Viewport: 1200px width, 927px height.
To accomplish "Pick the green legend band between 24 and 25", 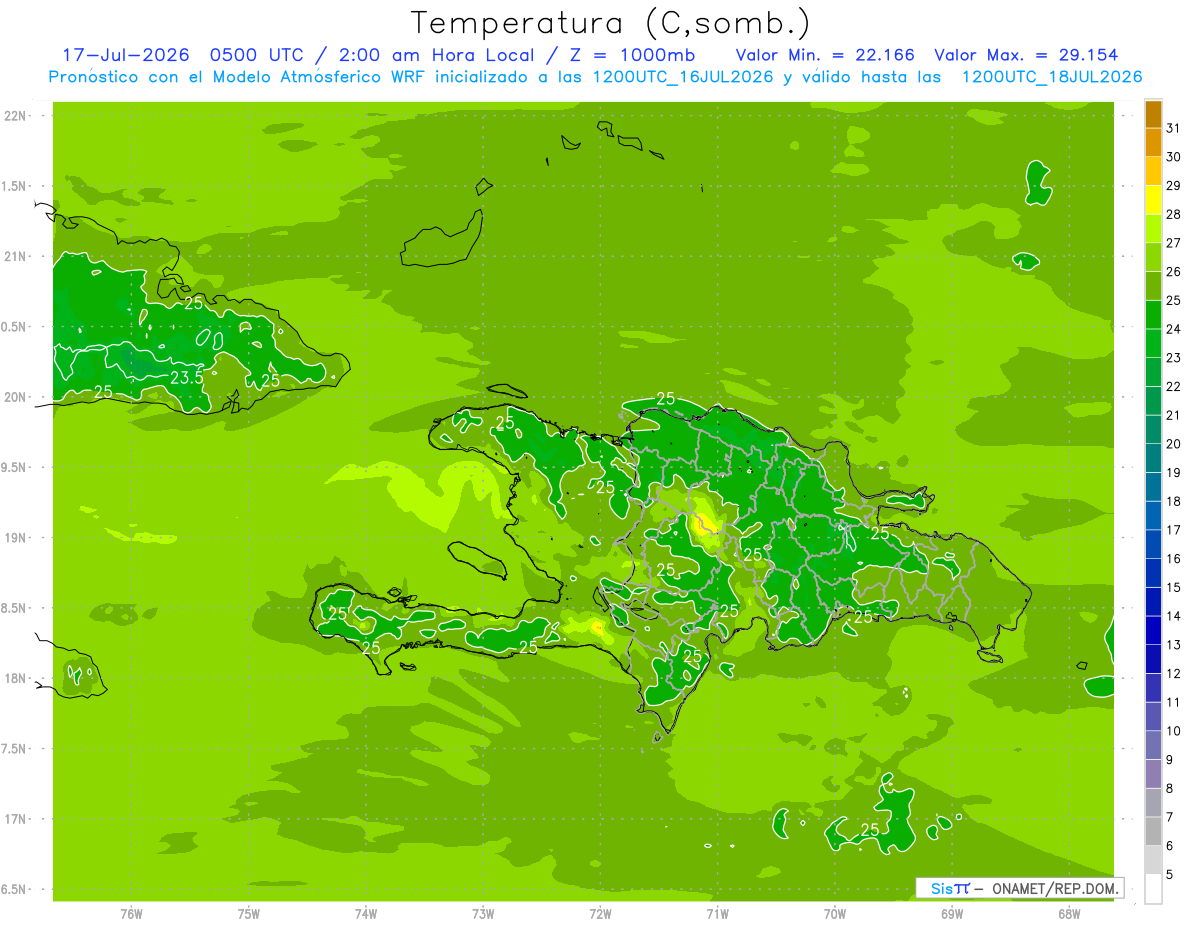I will click(x=1153, y=315).
